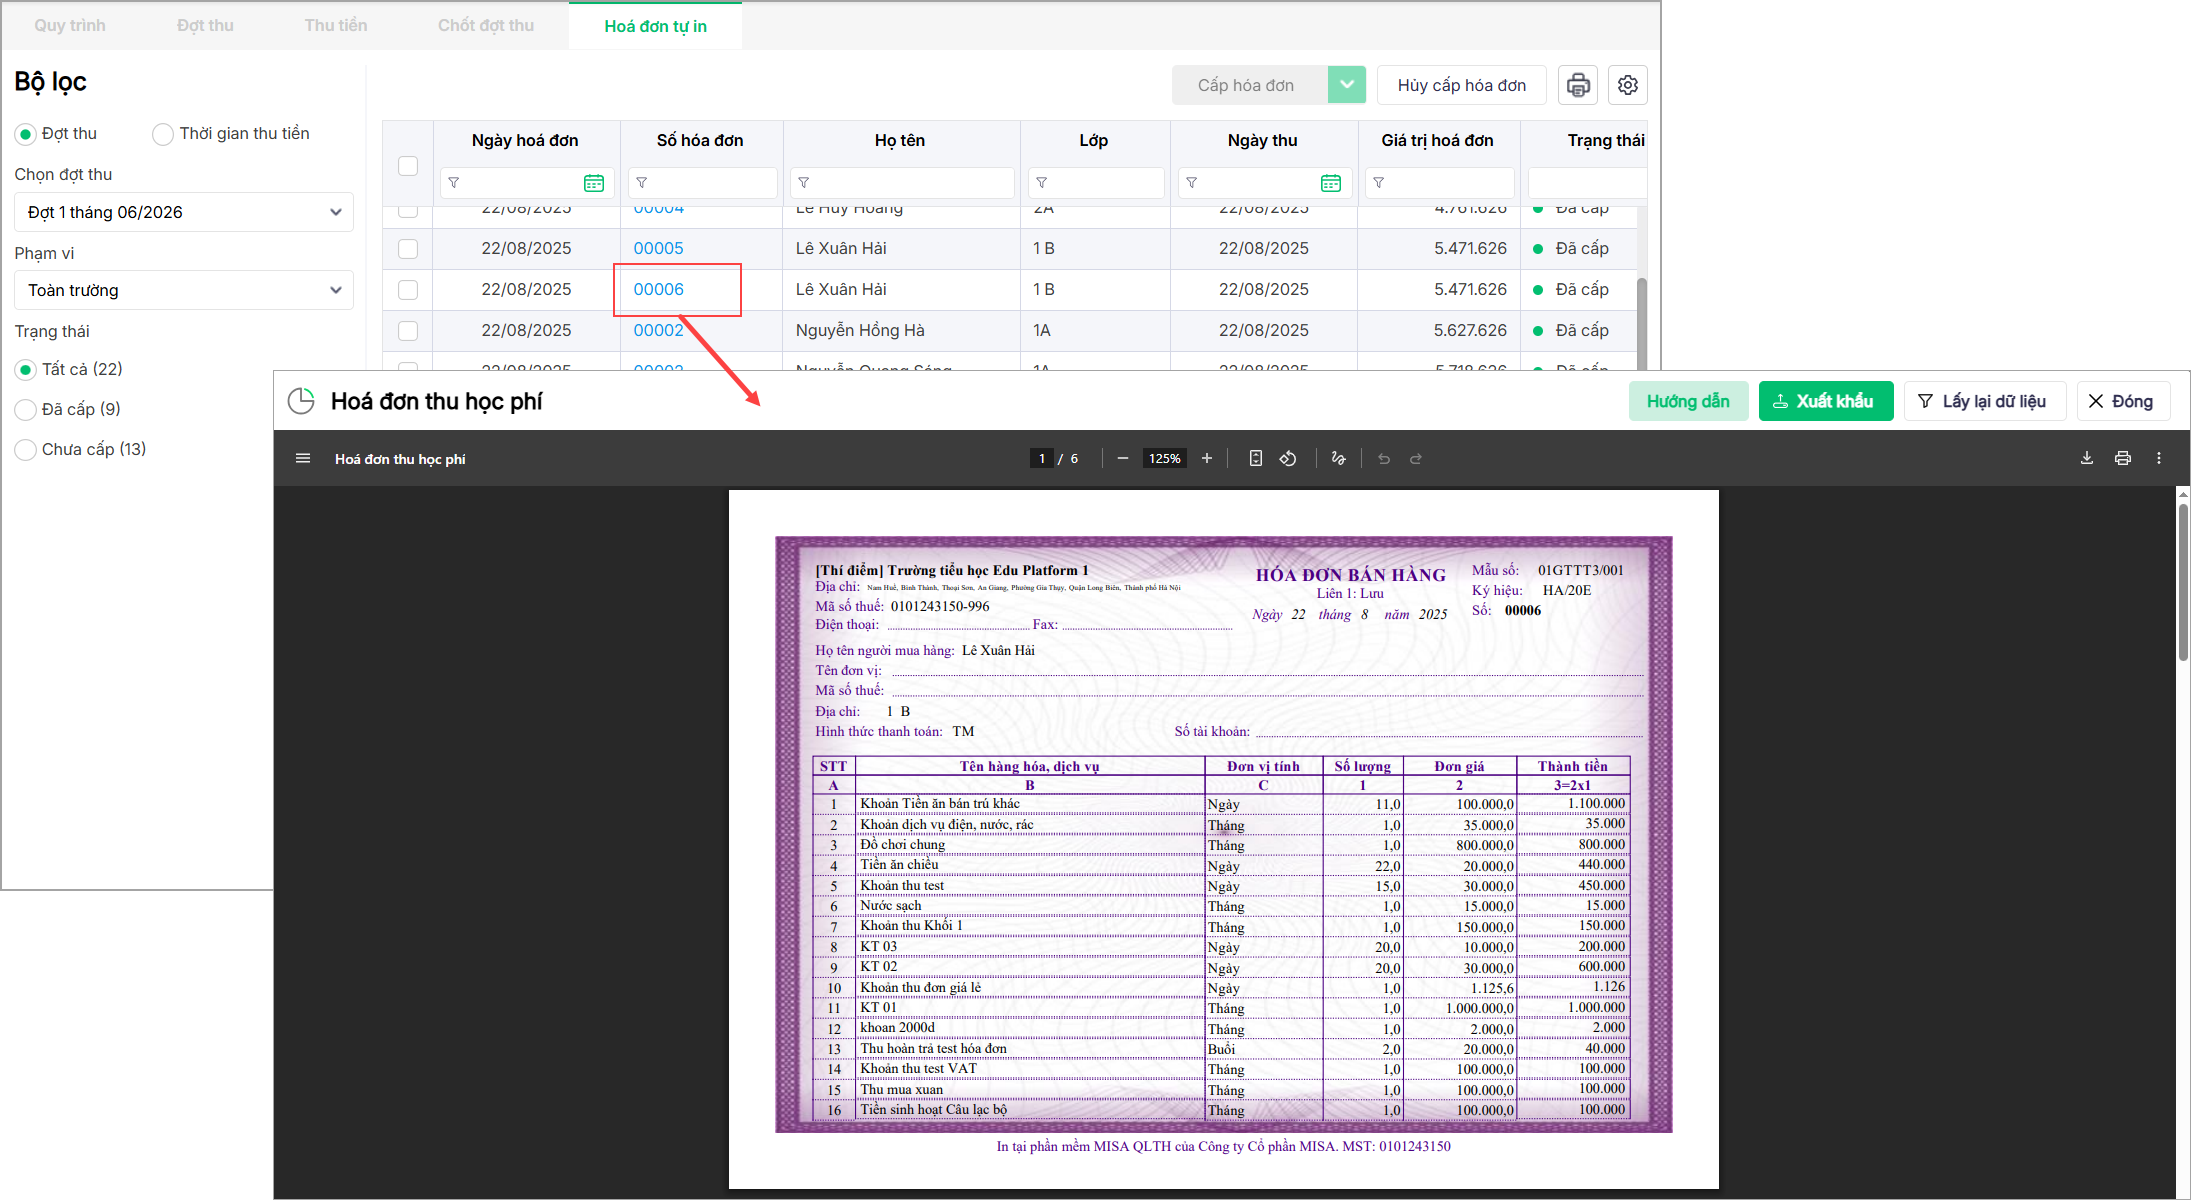Viewport: 2191px width, 1200px height.
Task: Toggle the PDF viewer sidebar menu icon
Action: [303, 459]
